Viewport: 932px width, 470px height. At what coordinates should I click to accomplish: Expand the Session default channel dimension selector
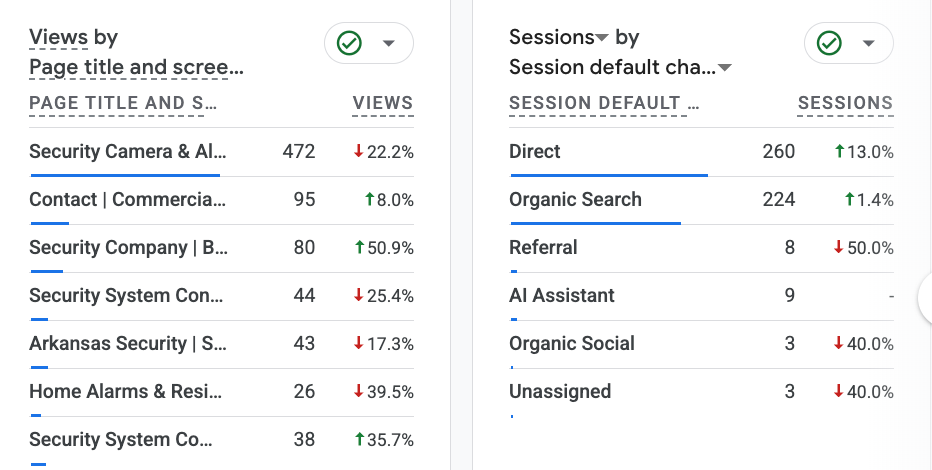[x=725, y=68]
